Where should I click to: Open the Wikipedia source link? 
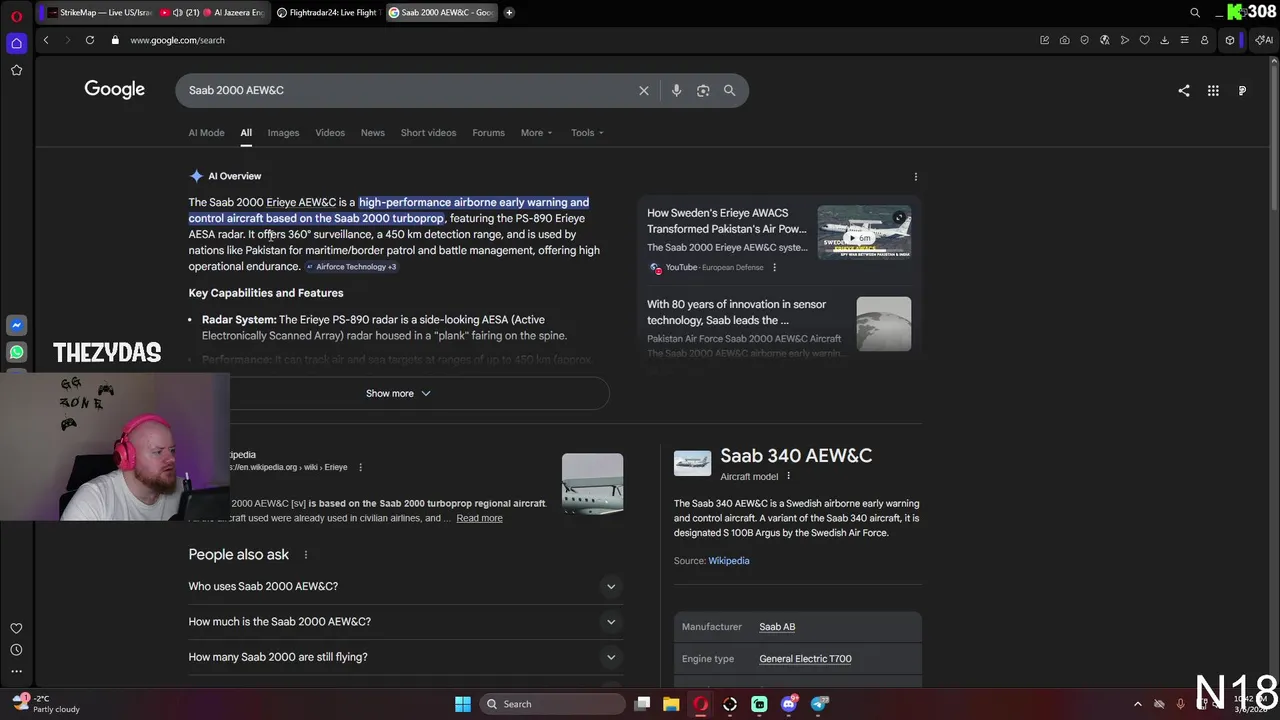point(729,561)
